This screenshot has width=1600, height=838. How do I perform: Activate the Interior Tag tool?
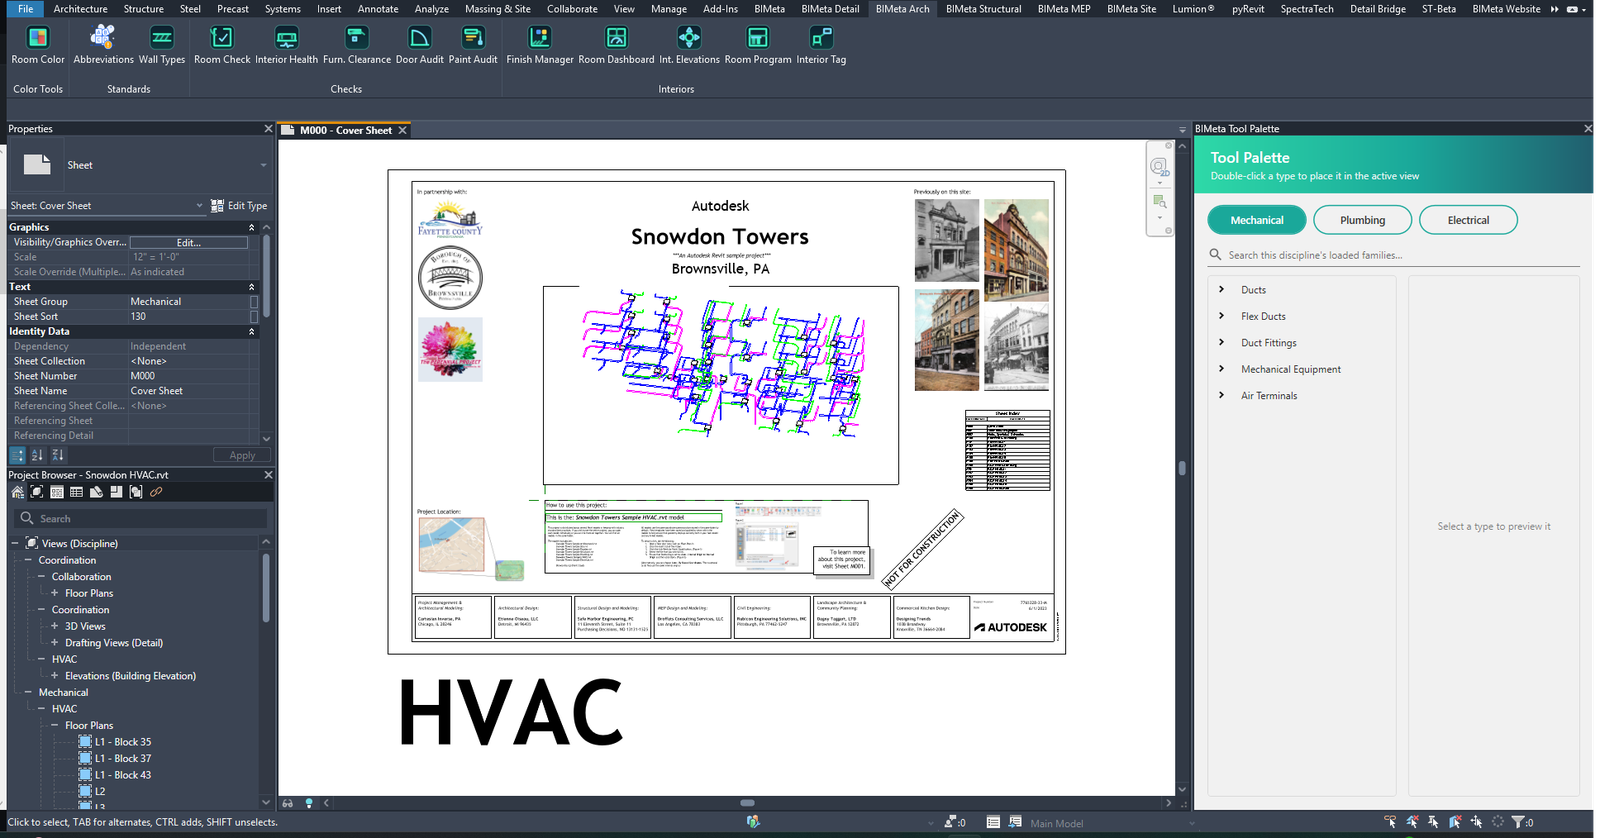(x=821, y=46)
